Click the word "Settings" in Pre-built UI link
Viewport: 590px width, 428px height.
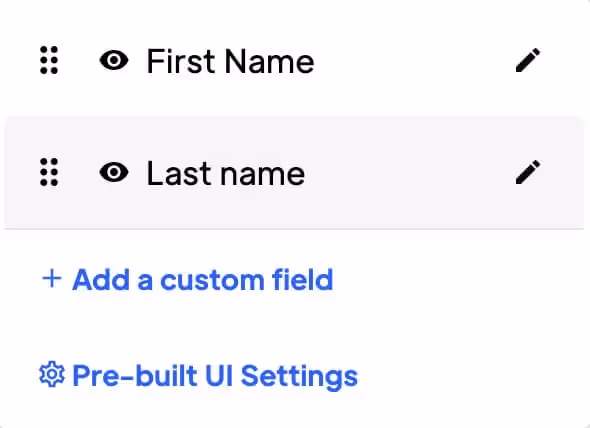299,376
